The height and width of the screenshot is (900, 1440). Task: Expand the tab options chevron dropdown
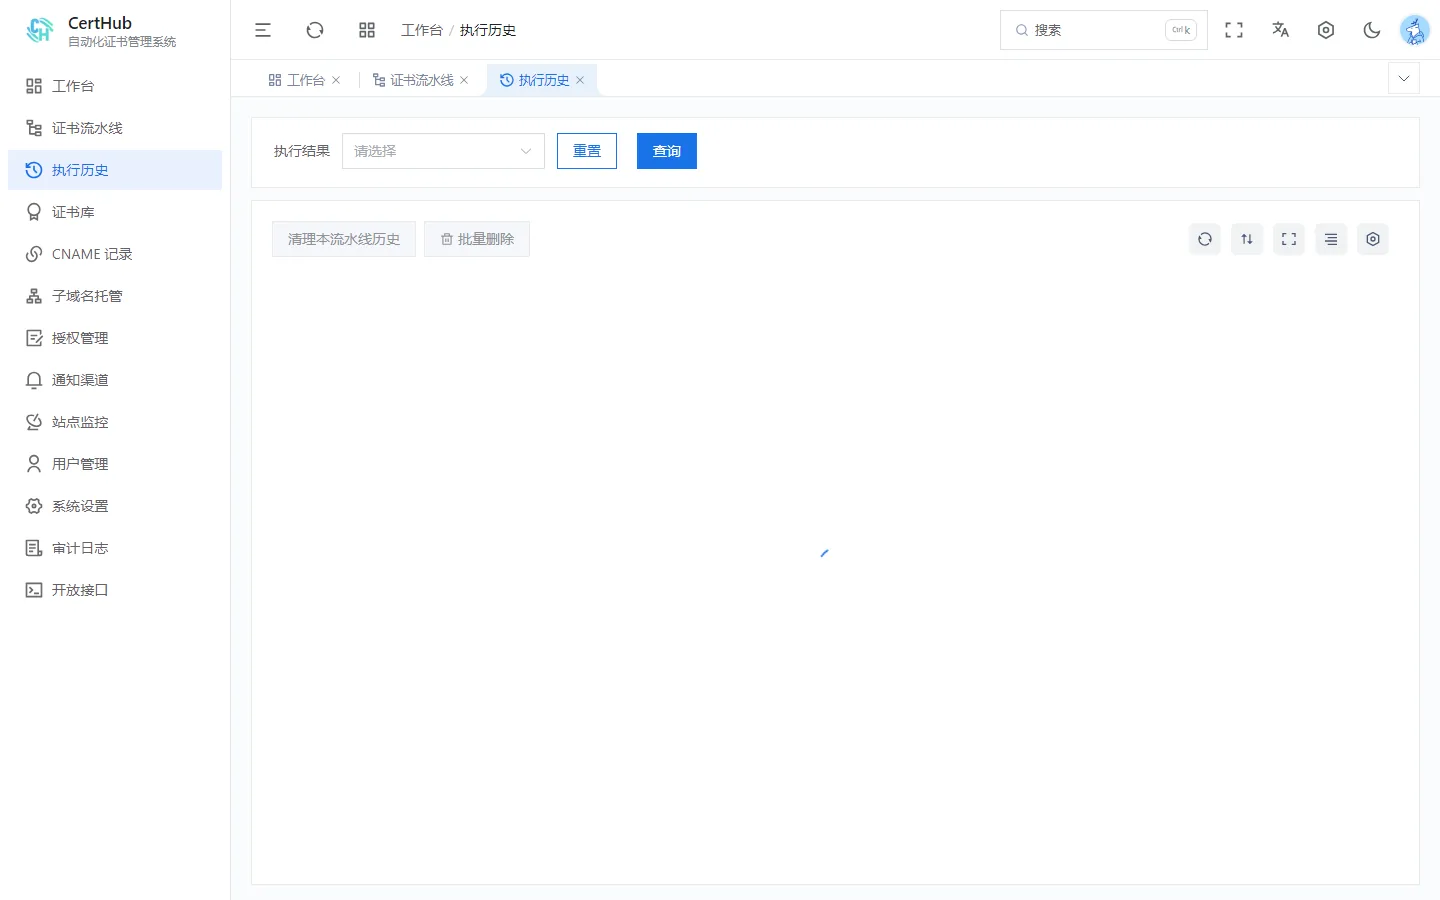point(1404,78)
